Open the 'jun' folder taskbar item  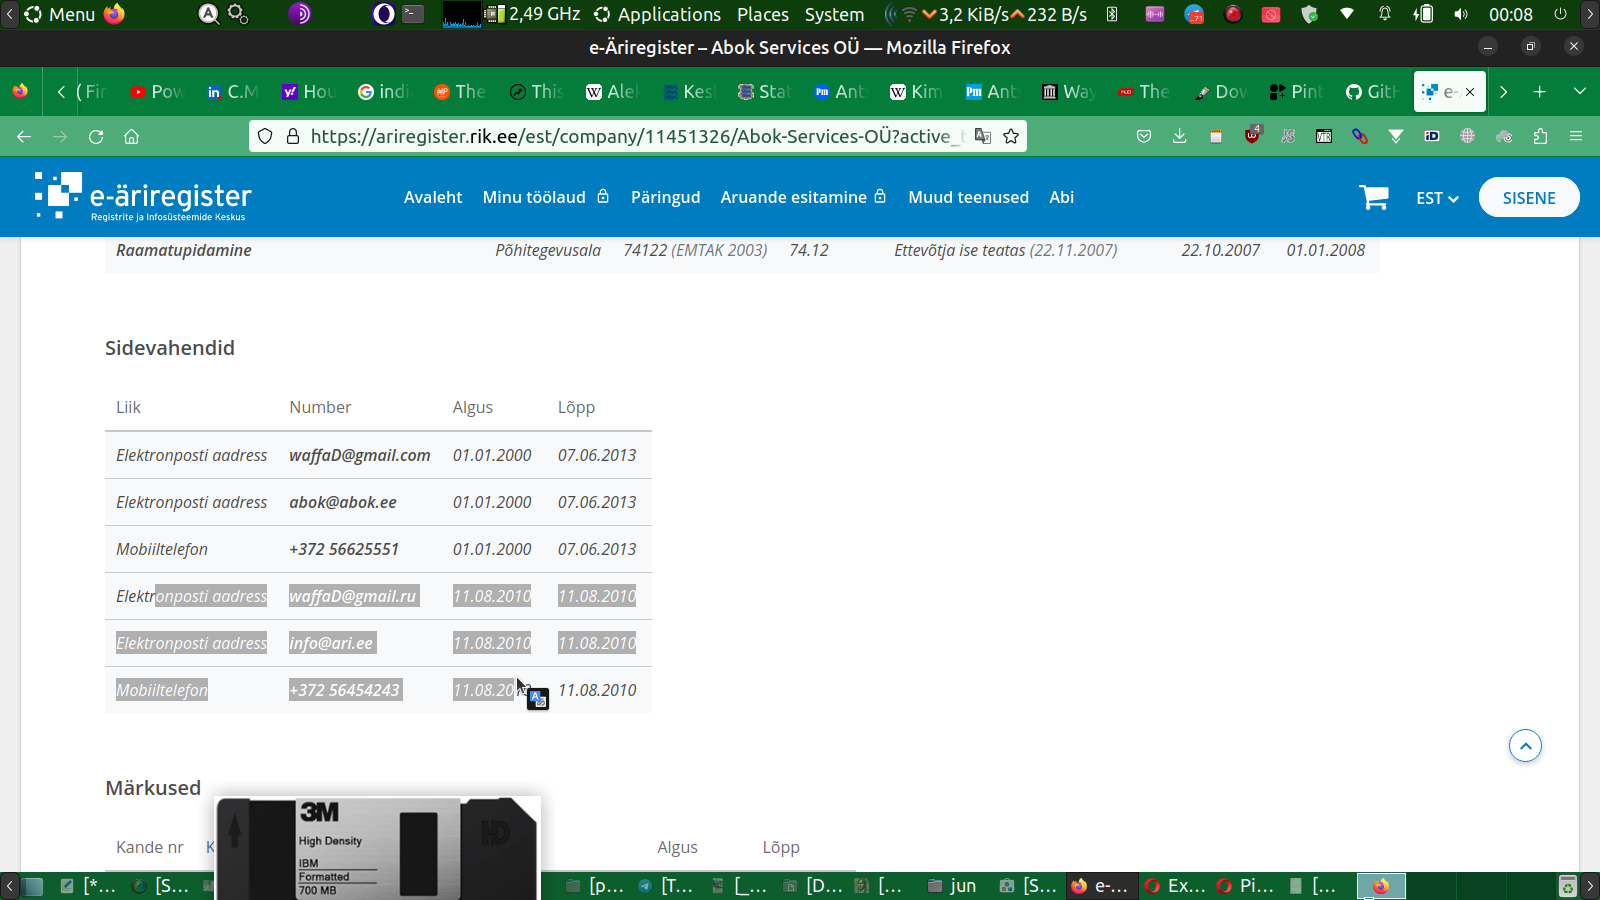pyautogui.click(x=952, y=885)
